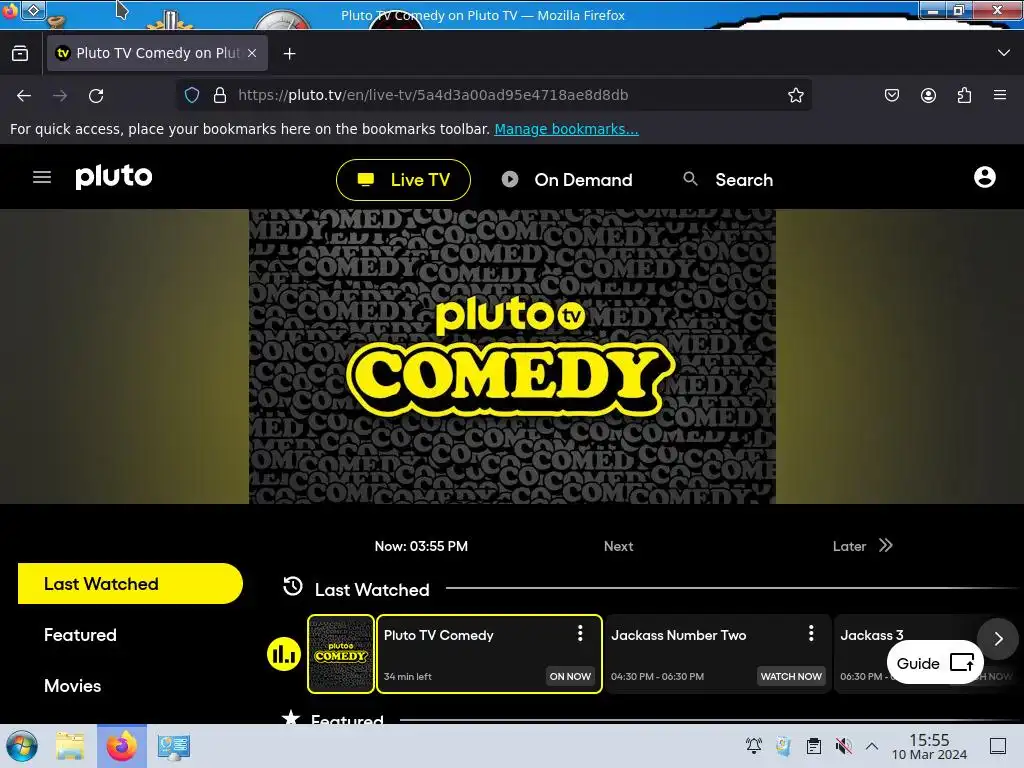Select the Last Watched category

coord(130,583)
